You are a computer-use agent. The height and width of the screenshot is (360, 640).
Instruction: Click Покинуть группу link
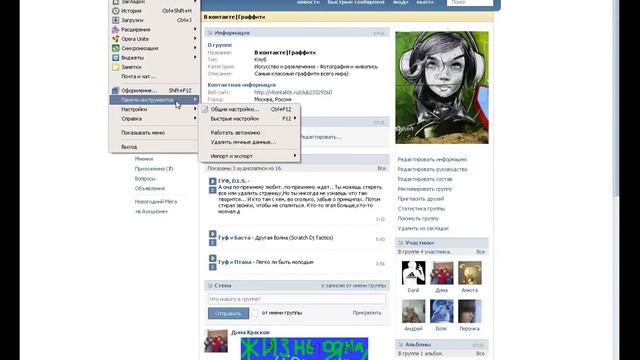pos(418,218)
